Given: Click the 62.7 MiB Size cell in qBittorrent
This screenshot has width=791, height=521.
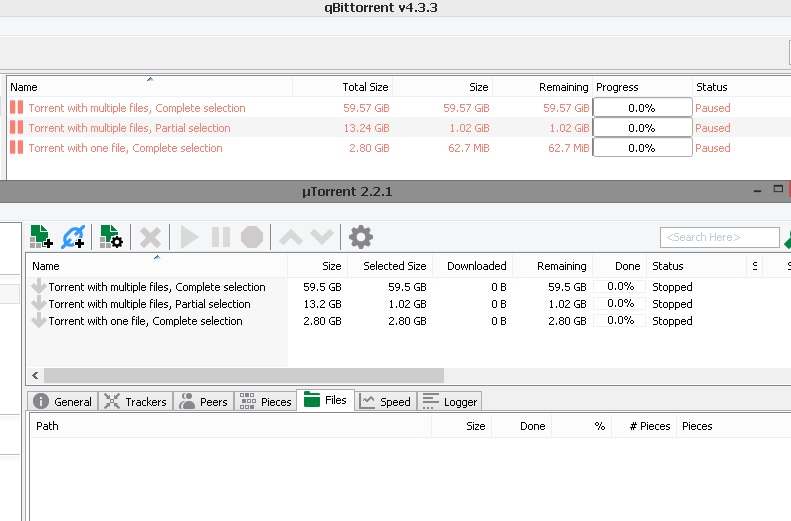Looking at the screenshot, I should [469, 148].
